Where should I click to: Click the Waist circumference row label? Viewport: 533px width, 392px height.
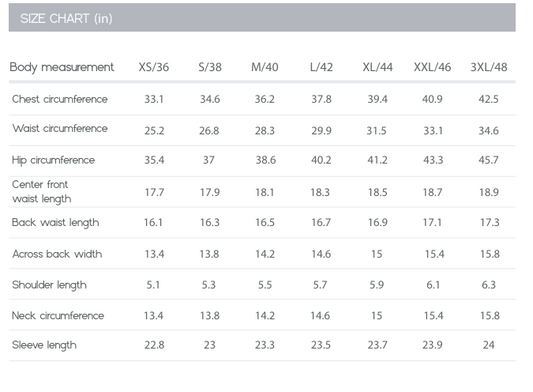60,128
